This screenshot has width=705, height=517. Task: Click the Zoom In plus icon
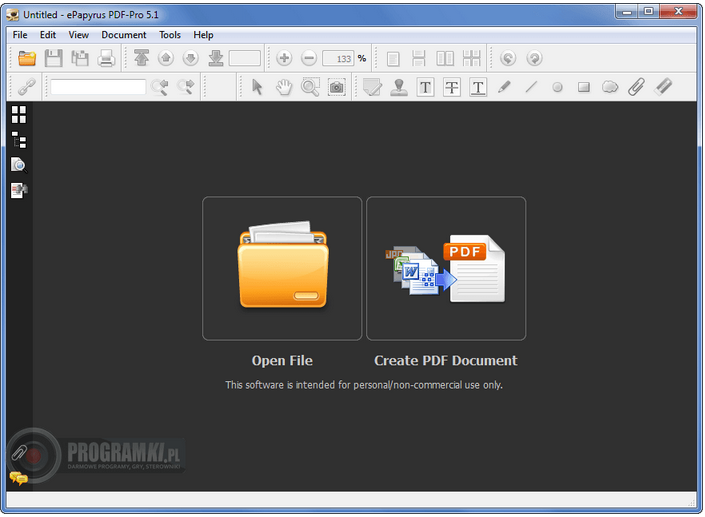[284, 58]
